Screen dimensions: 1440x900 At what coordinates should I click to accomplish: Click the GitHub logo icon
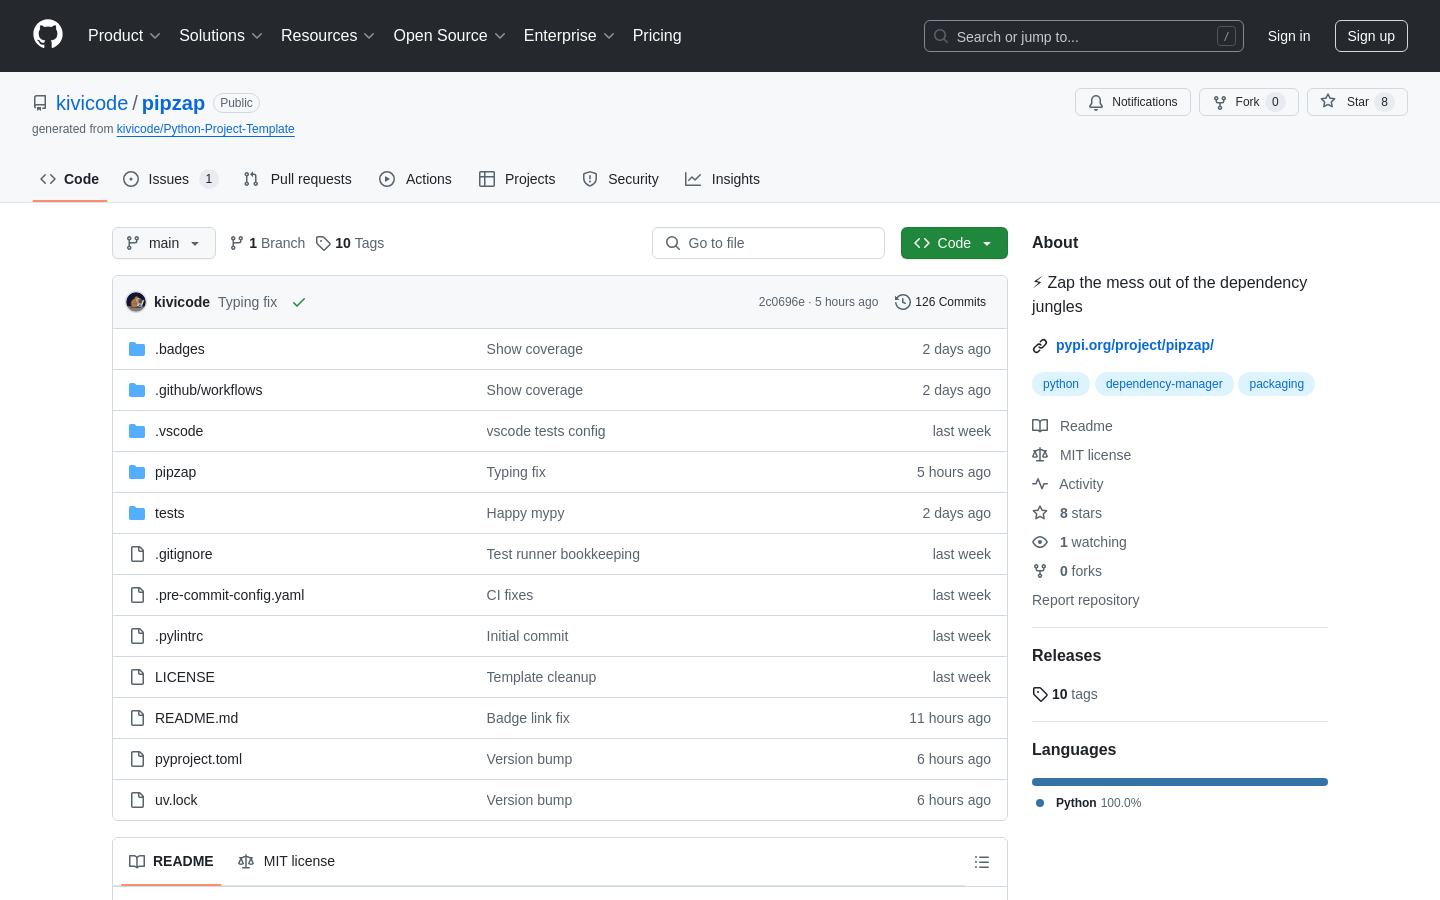(48, 35)
